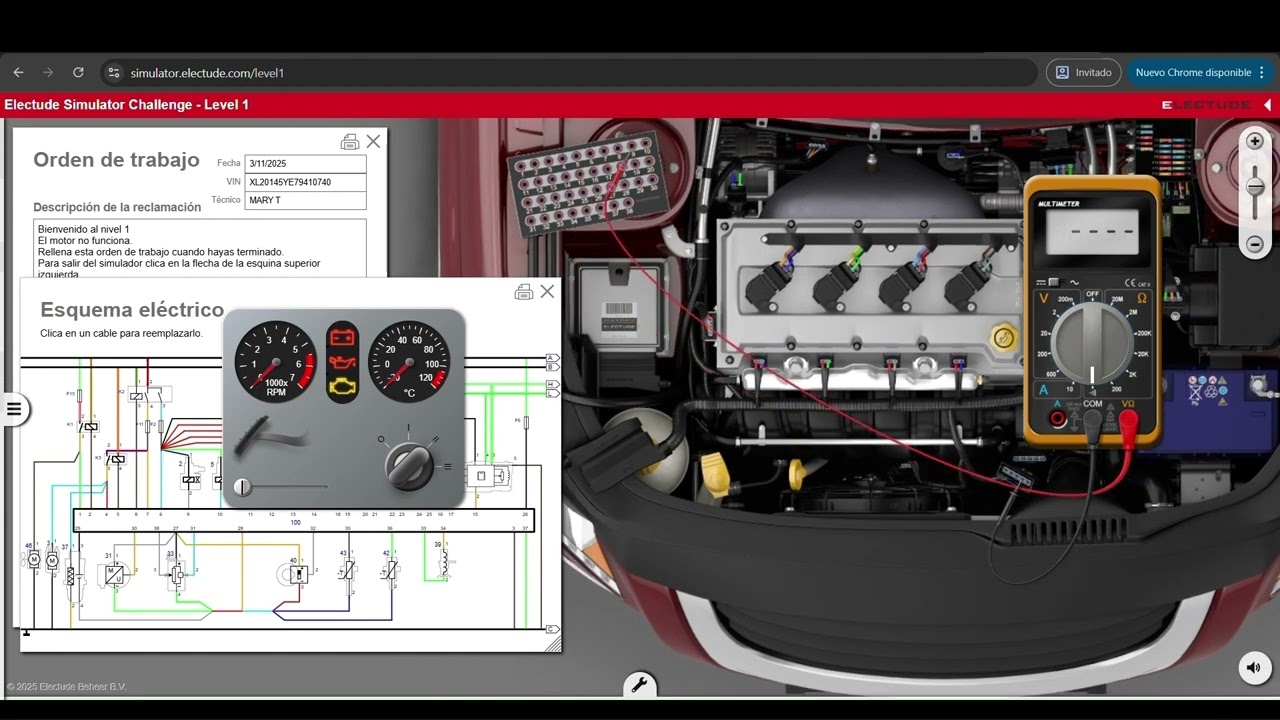Click the zoom slider handle
Image resolution: width=1280 pixels, height=720 pixels.
click(x=1255, y=187)
